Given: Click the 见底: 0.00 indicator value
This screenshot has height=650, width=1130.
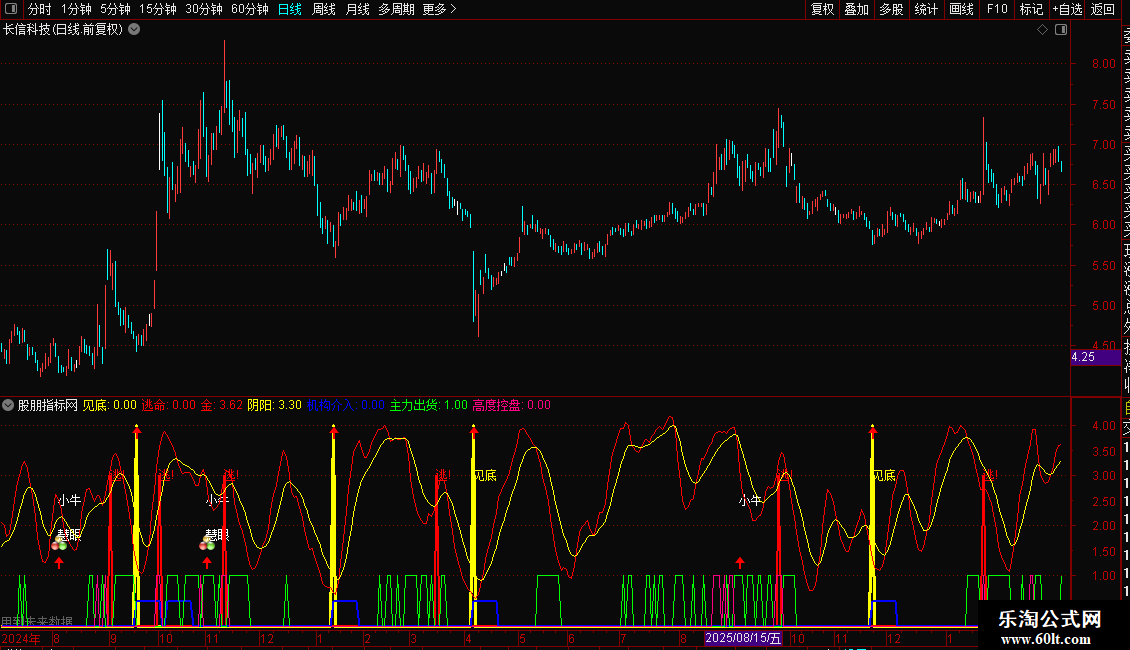Looking at the screenshot, I should pyautogui.click(x=110, y=405).
